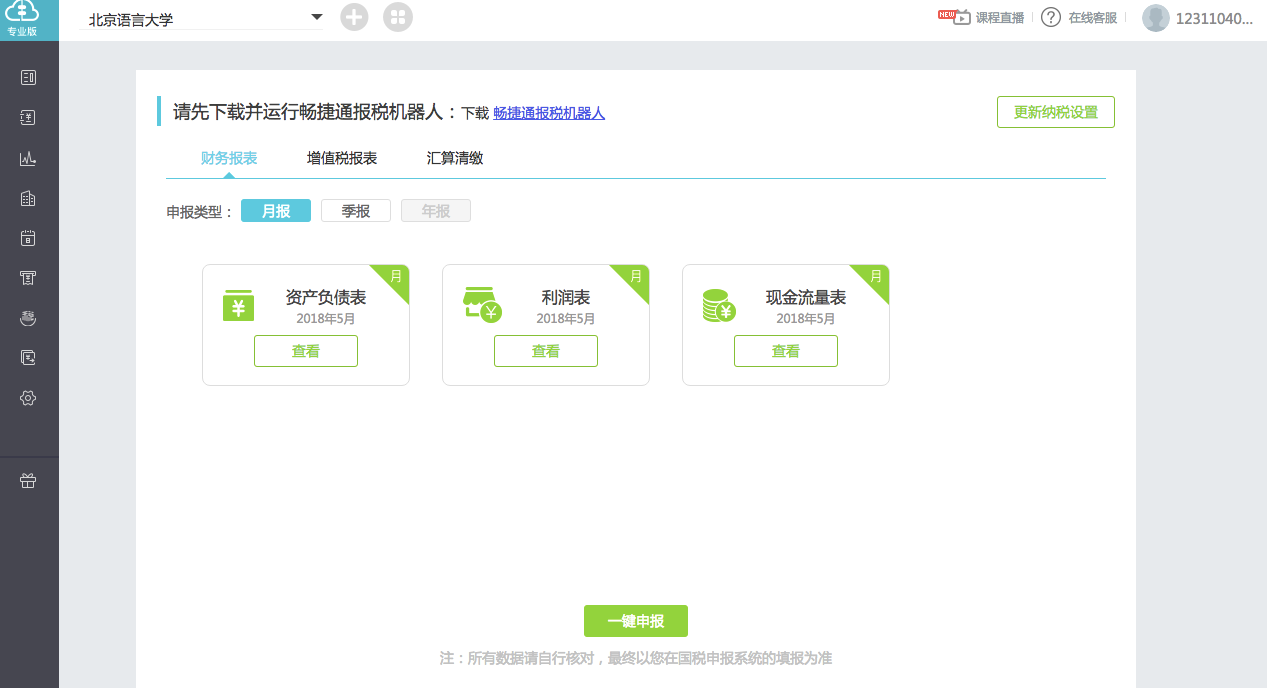Click the question mark help icon
Screen dimensions: 1267x688
[x=1050, y=17]
